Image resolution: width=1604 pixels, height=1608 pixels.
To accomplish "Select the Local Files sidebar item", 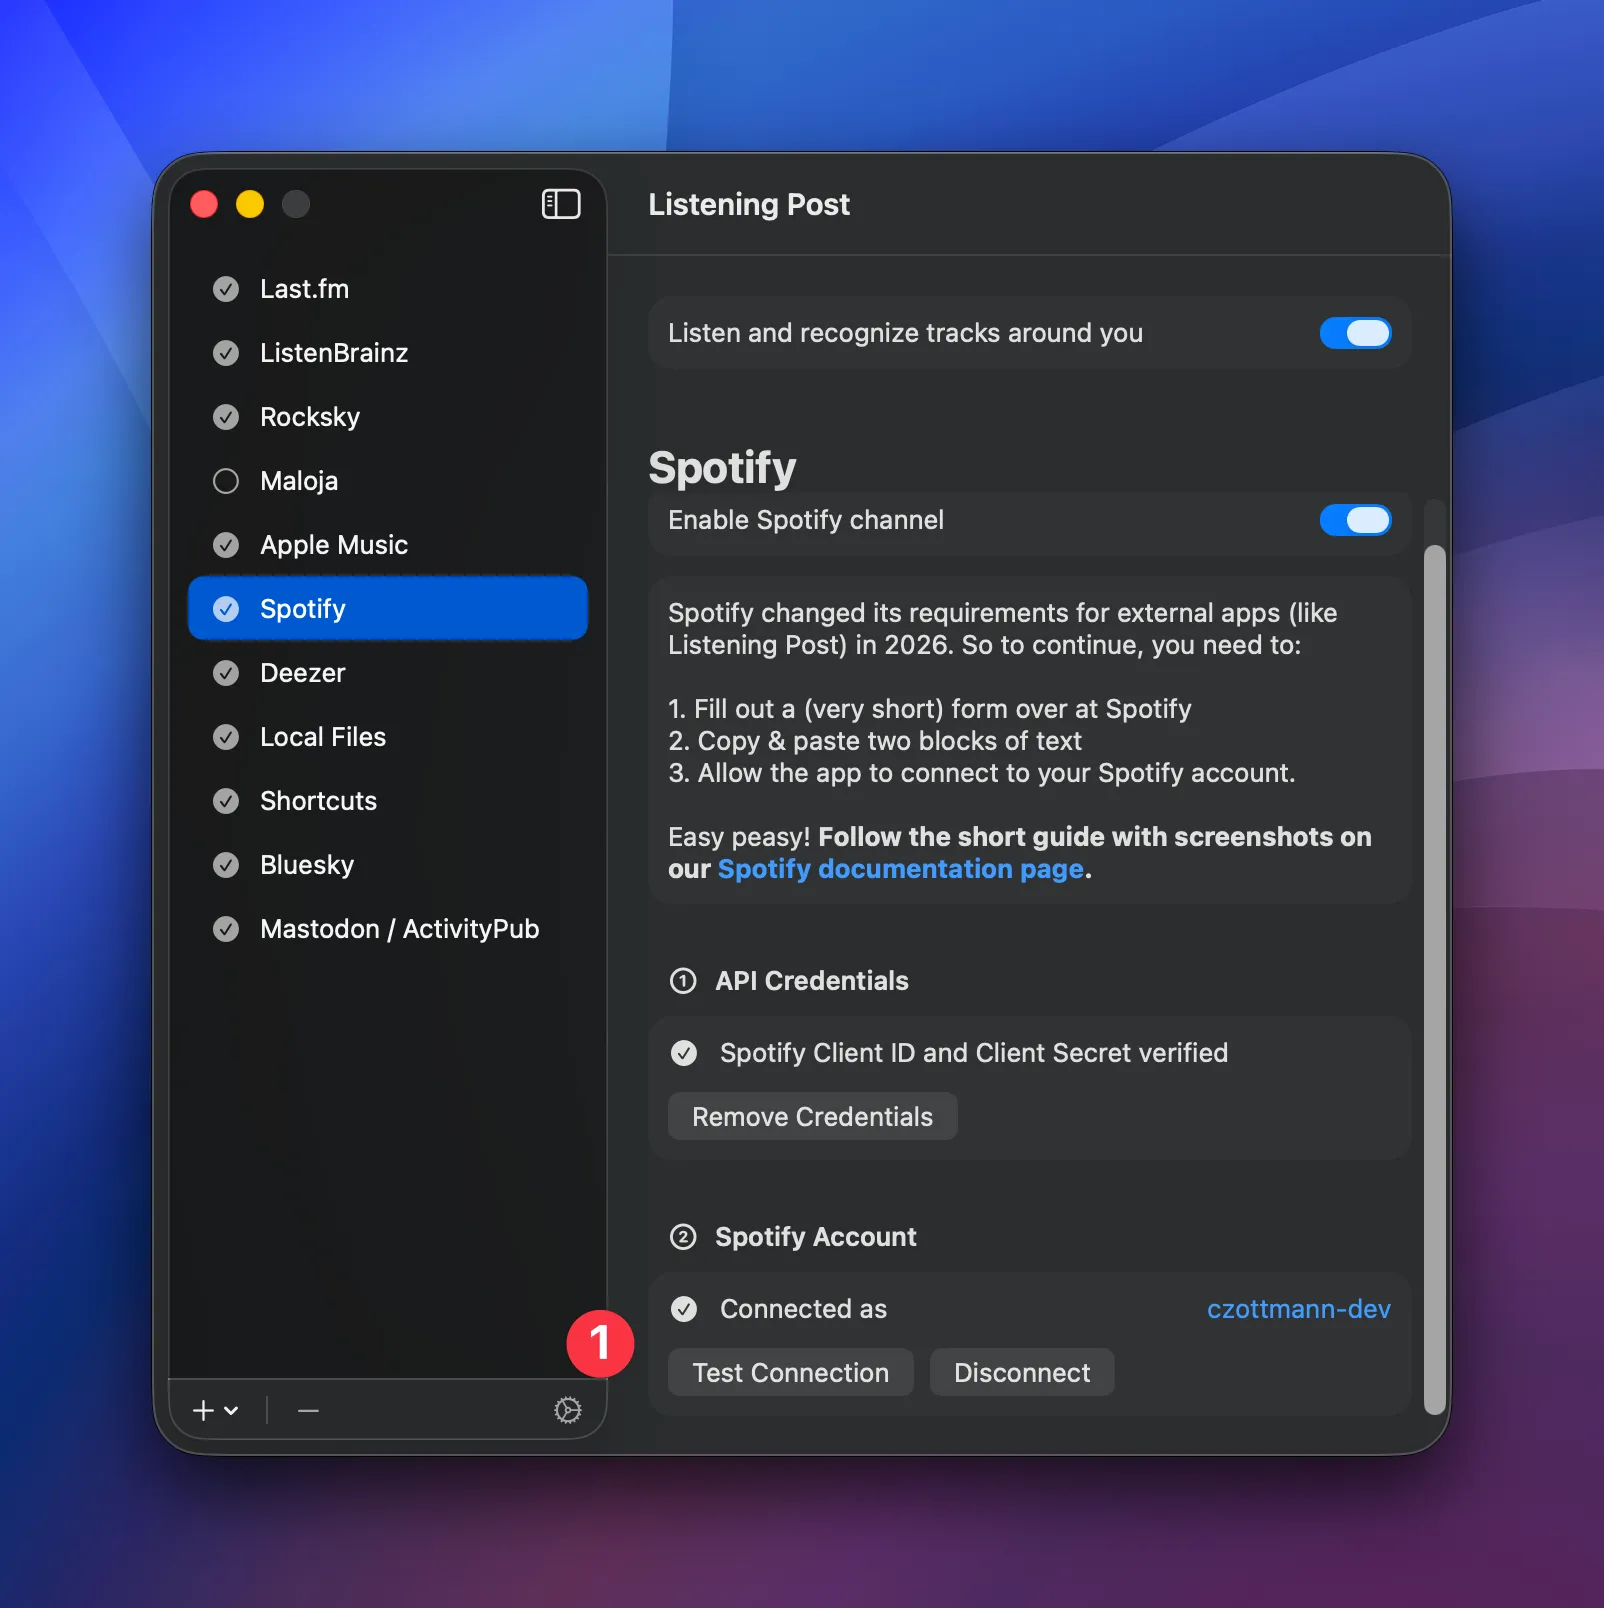I will tap(322, 737).
